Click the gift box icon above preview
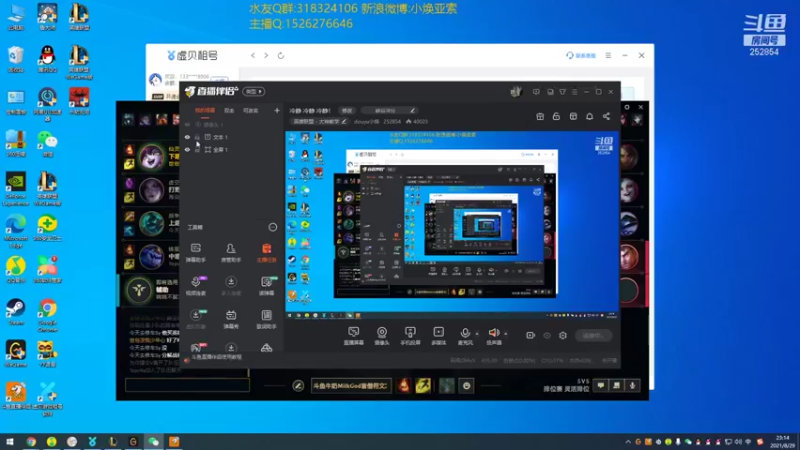Image resolution: width=800 pixels, height=450 pixels. pyautogui.click(x=540, y=116)
